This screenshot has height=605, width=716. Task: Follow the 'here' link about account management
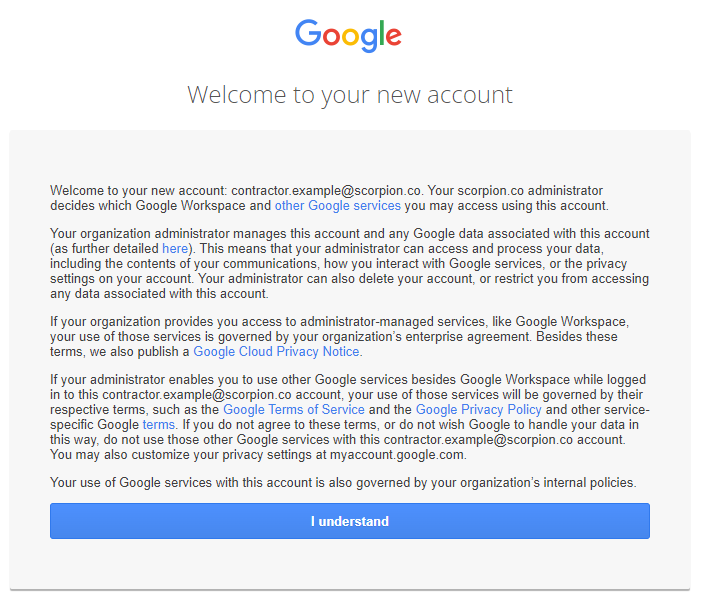(x=175, y=248)
